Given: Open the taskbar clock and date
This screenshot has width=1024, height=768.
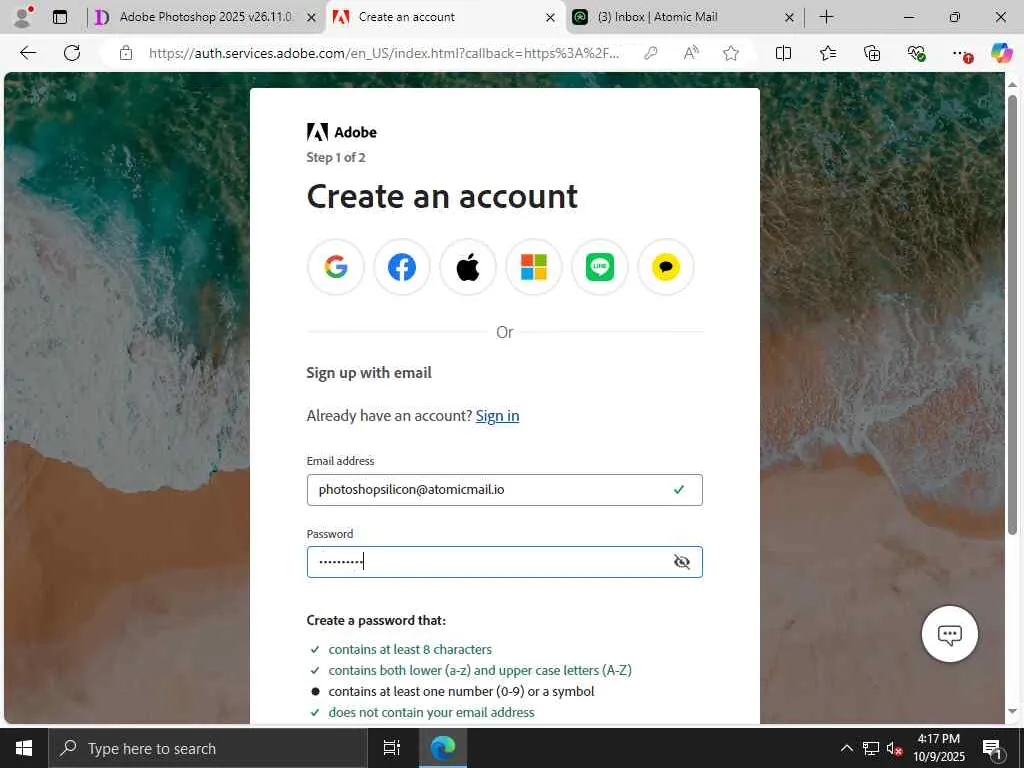Looking at the screenshot, I should (x=939, y=748).
